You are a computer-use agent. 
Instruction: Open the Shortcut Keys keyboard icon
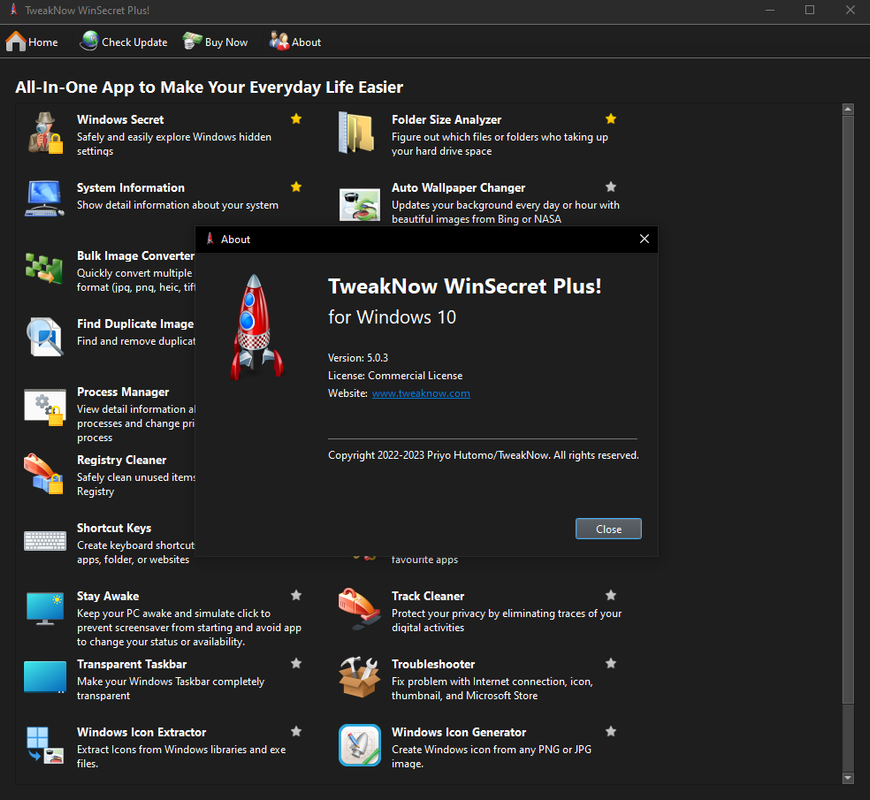tap(45, 541)
